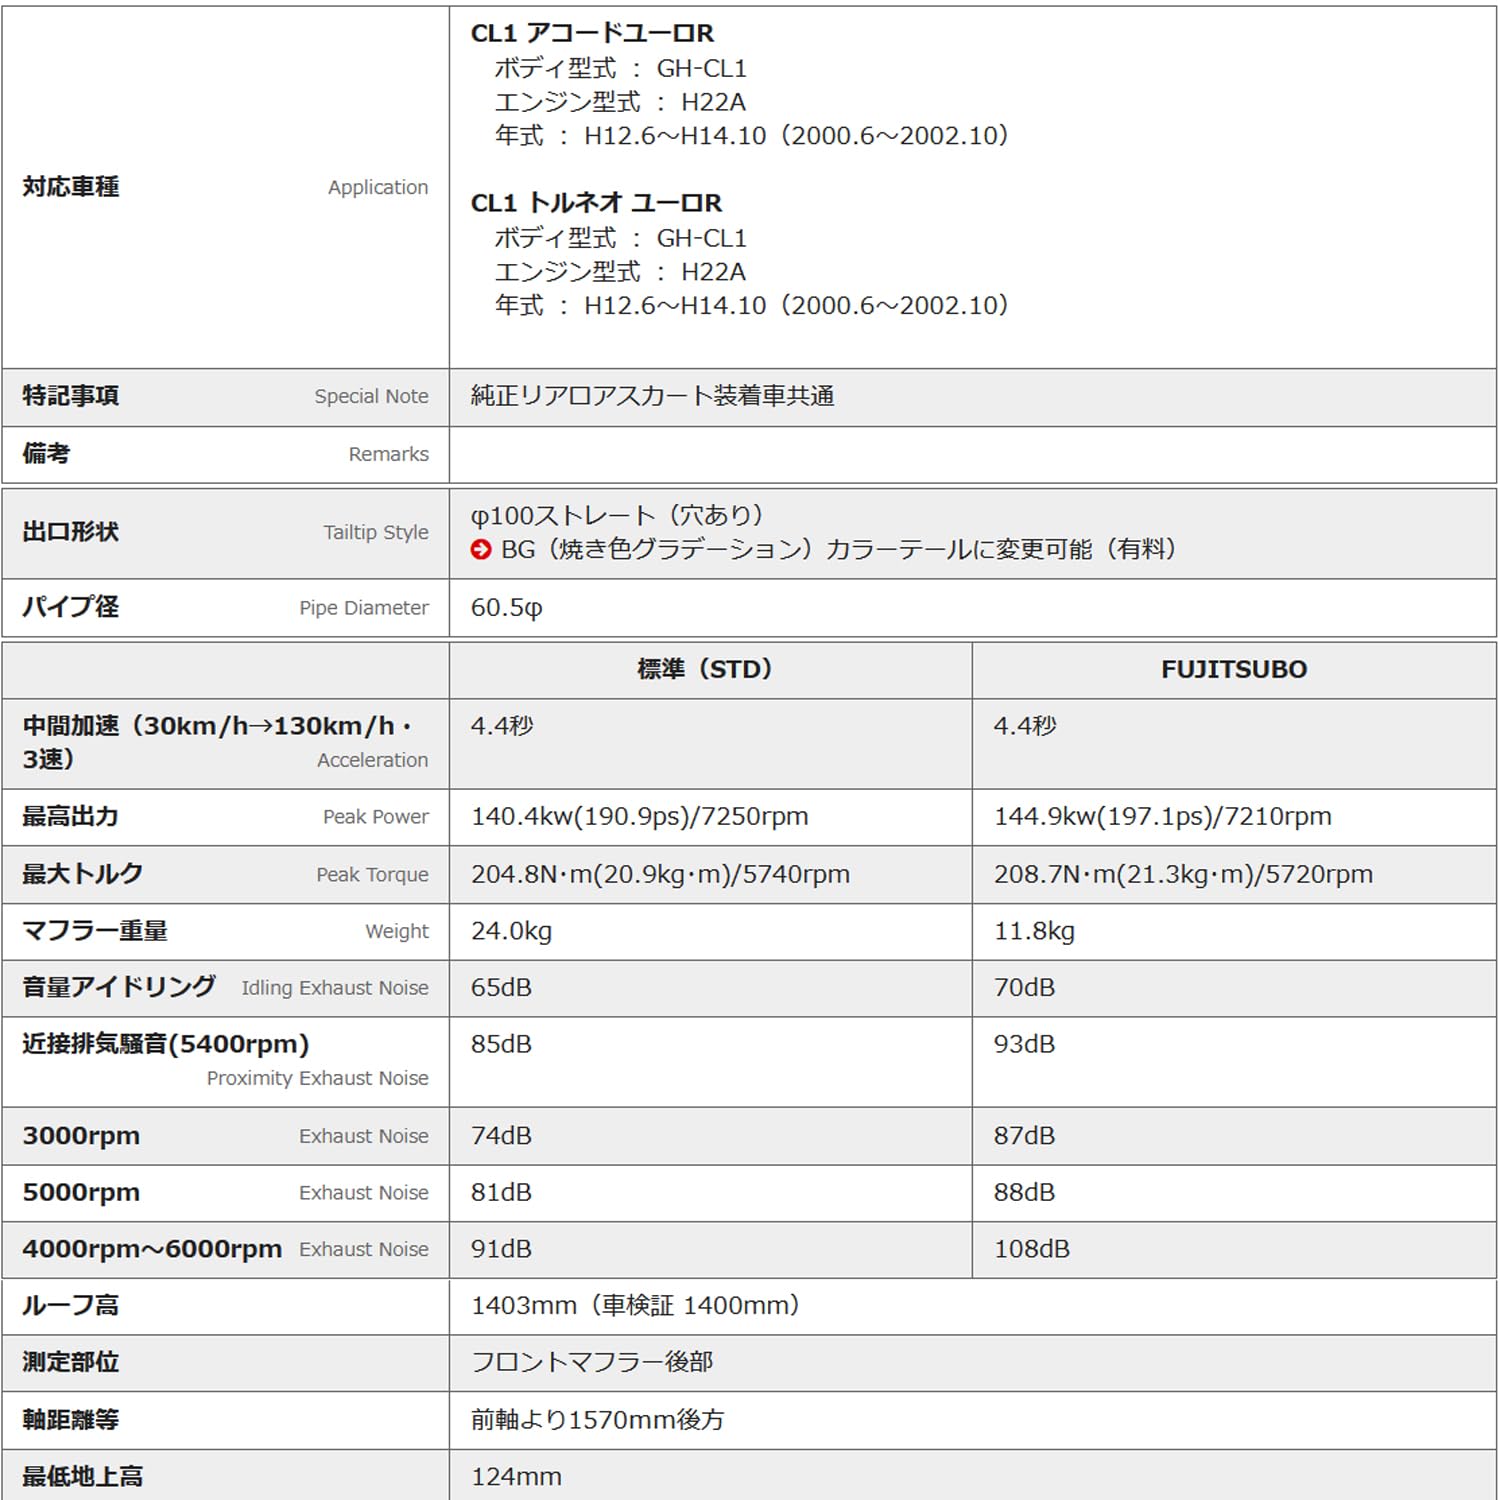Click the "Idling Exhaust Noise" label
Image resolution: width=1500 pixels, height=1500 pixels.
click(335, 988)
